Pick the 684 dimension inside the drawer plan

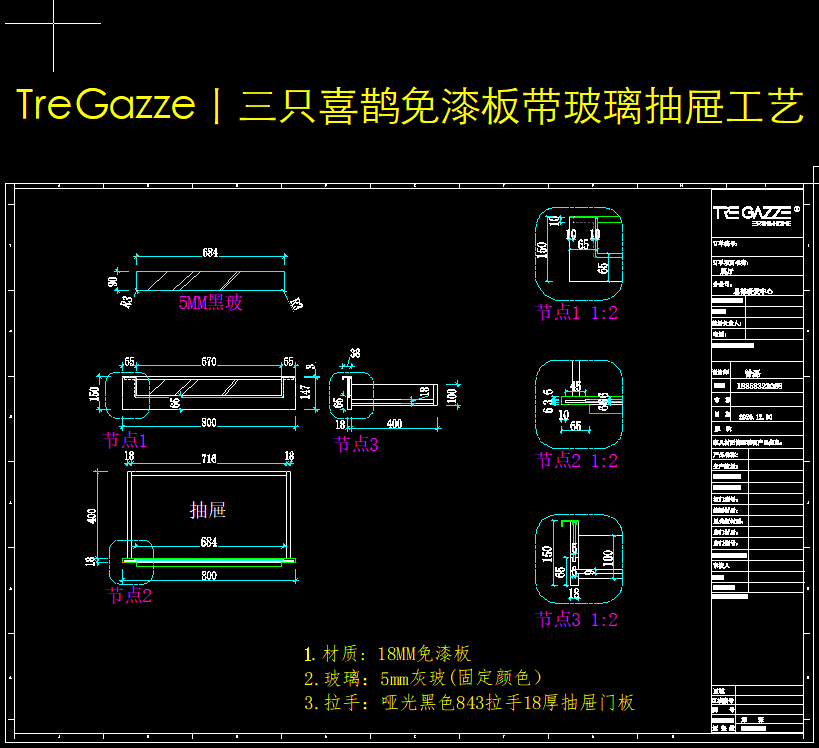click(209, 542)
